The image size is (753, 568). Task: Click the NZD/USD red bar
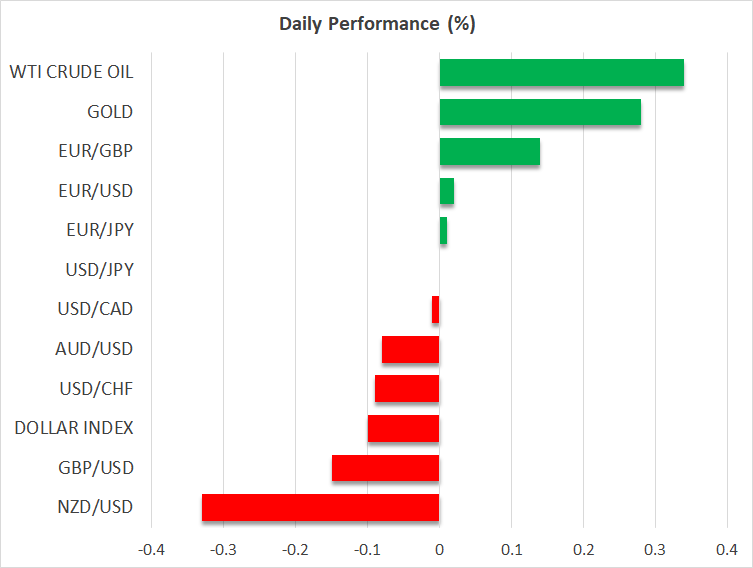(x=320, y=508)
